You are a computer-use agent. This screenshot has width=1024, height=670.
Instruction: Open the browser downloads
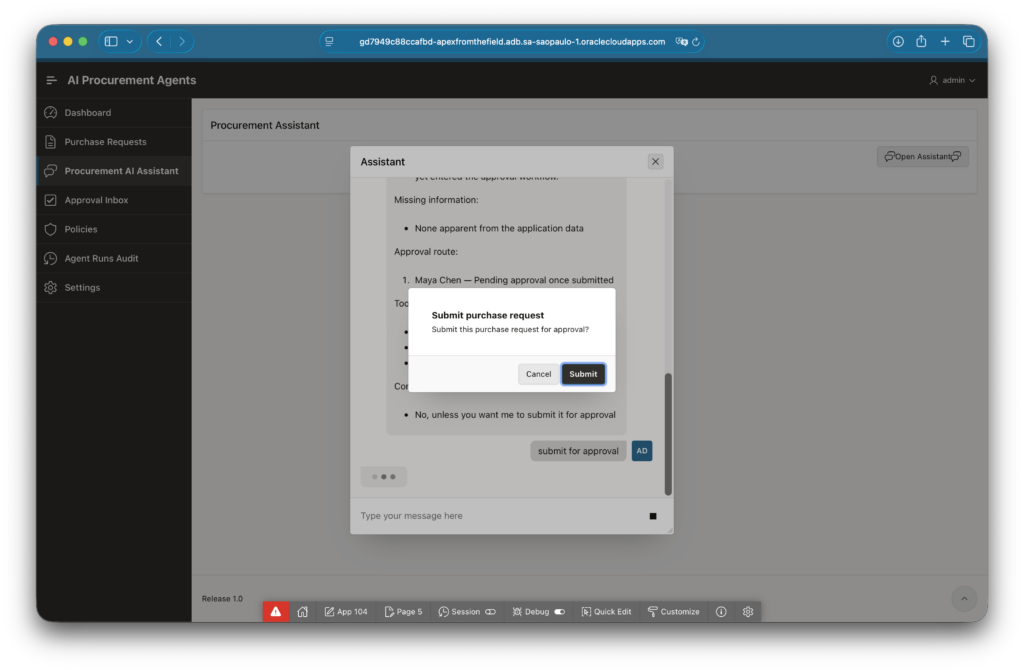tap(899, 41)
